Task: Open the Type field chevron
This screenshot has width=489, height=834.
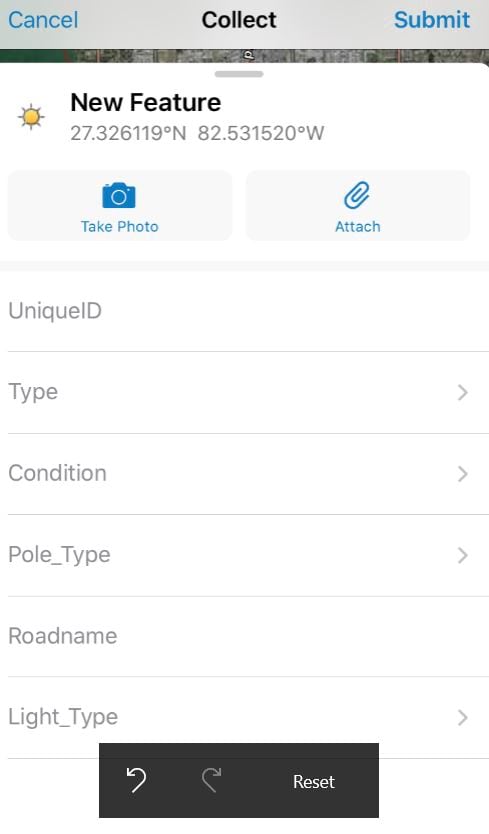Action: pyautogui.click(x=462, y=393)
